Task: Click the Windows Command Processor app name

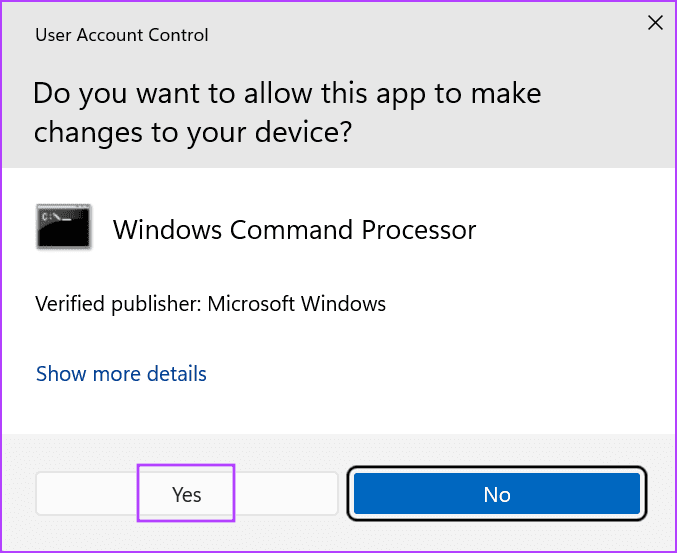Action: click(294, 230)
